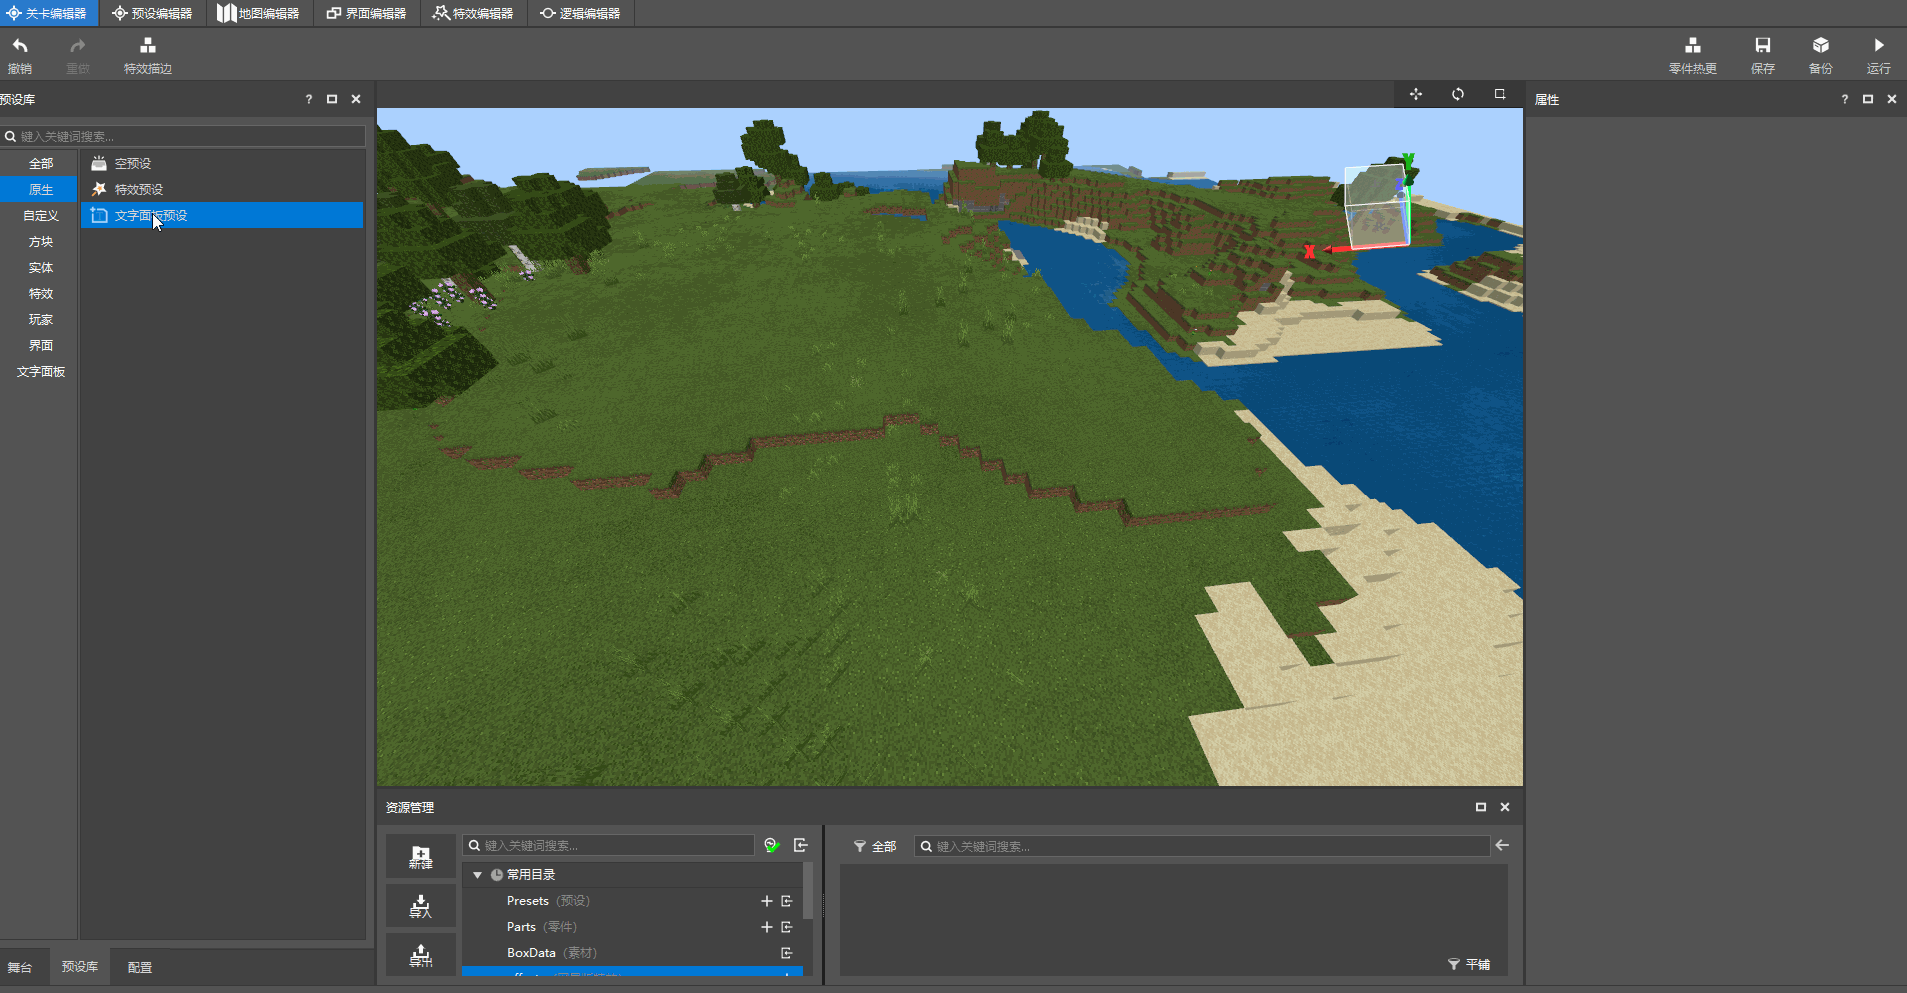The height and width of the screenshot is (993, 1907).
Task: Open the 特效编辑器 tab
Action: (x=474, y=13)
